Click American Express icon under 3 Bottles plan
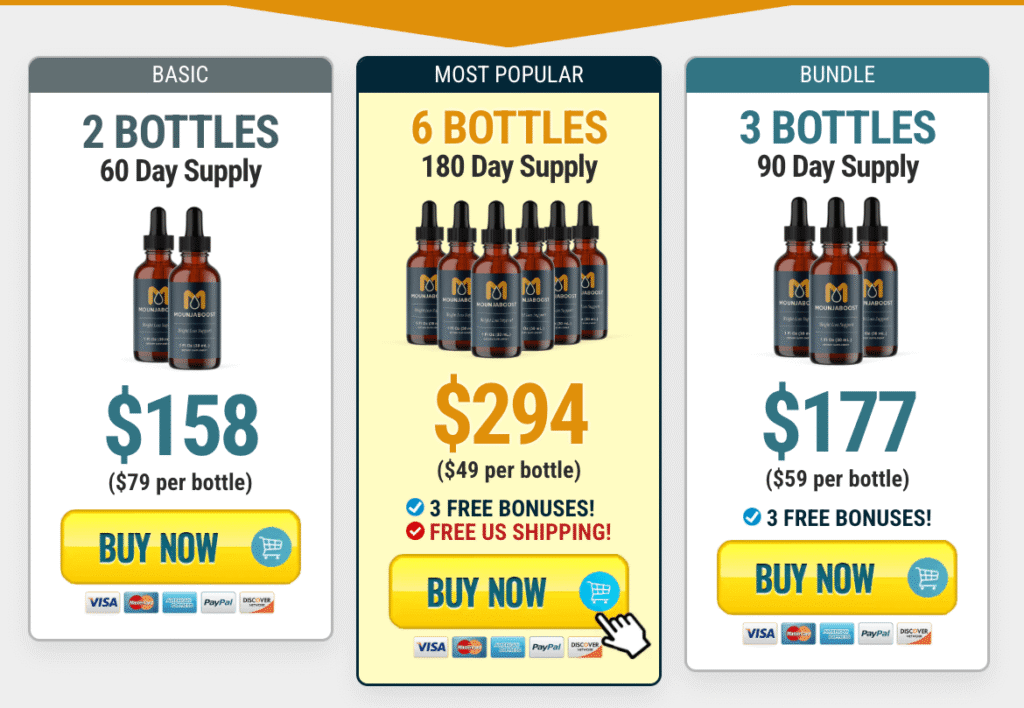This screenshot has height=708, width=1024. (837, 633)
